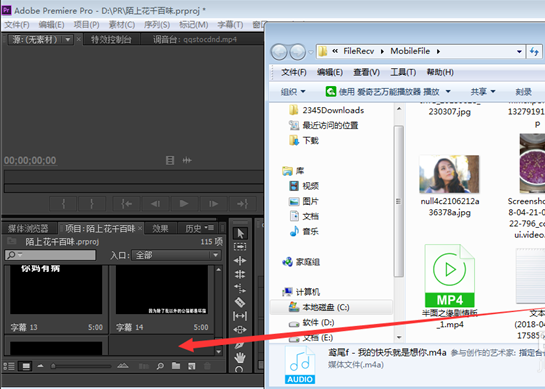Step forward one frame in source monitor
The width and height of the screenshot is (545, 389).
[213, 204]
